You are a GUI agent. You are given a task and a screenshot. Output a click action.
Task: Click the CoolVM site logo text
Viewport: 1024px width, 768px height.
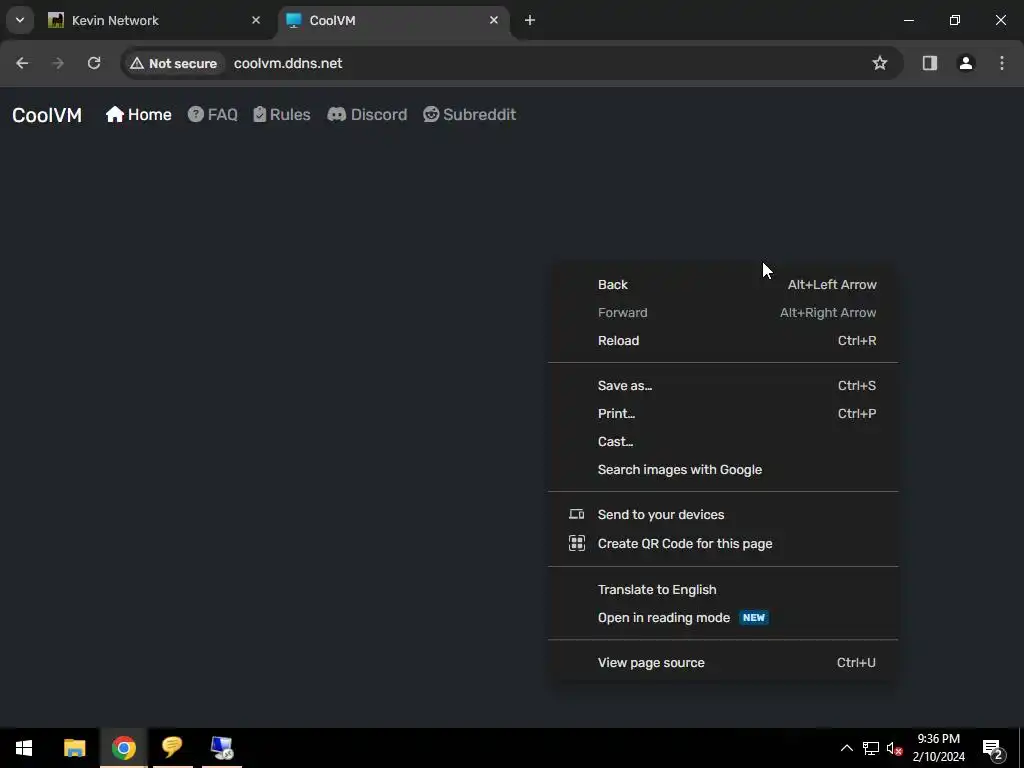coord(47,115)
